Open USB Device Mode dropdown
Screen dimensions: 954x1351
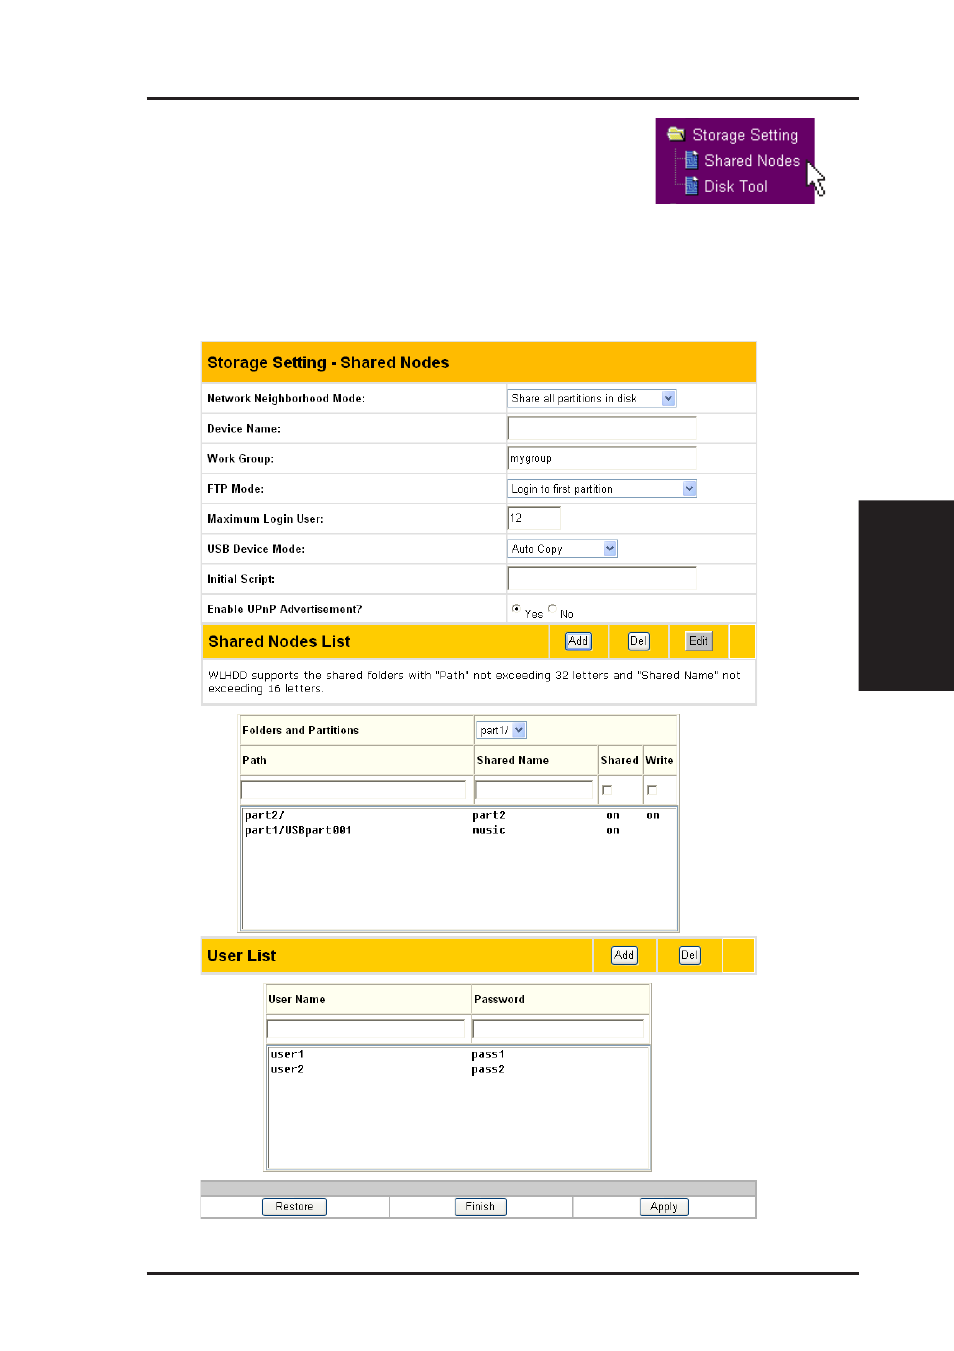563,549
